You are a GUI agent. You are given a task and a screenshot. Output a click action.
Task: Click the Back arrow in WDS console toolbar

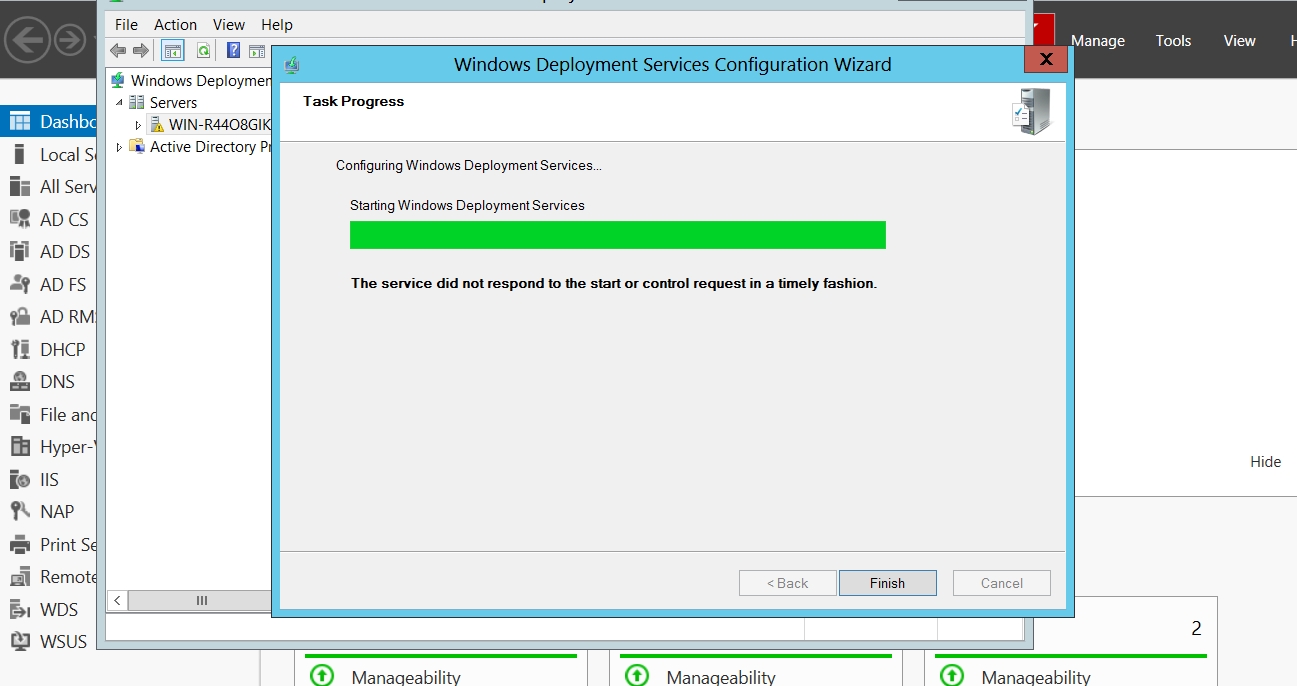click(x=118, y=50)
